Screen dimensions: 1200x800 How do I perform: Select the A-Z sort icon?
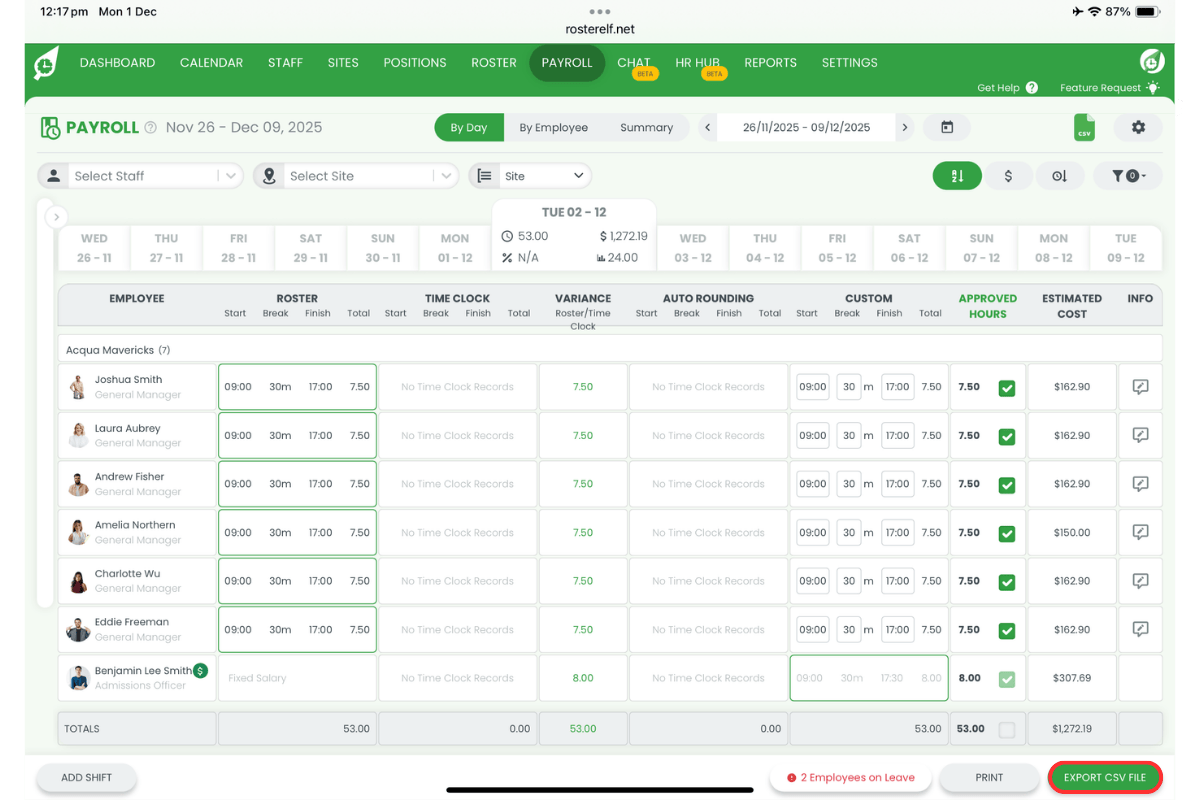(957, 175)
